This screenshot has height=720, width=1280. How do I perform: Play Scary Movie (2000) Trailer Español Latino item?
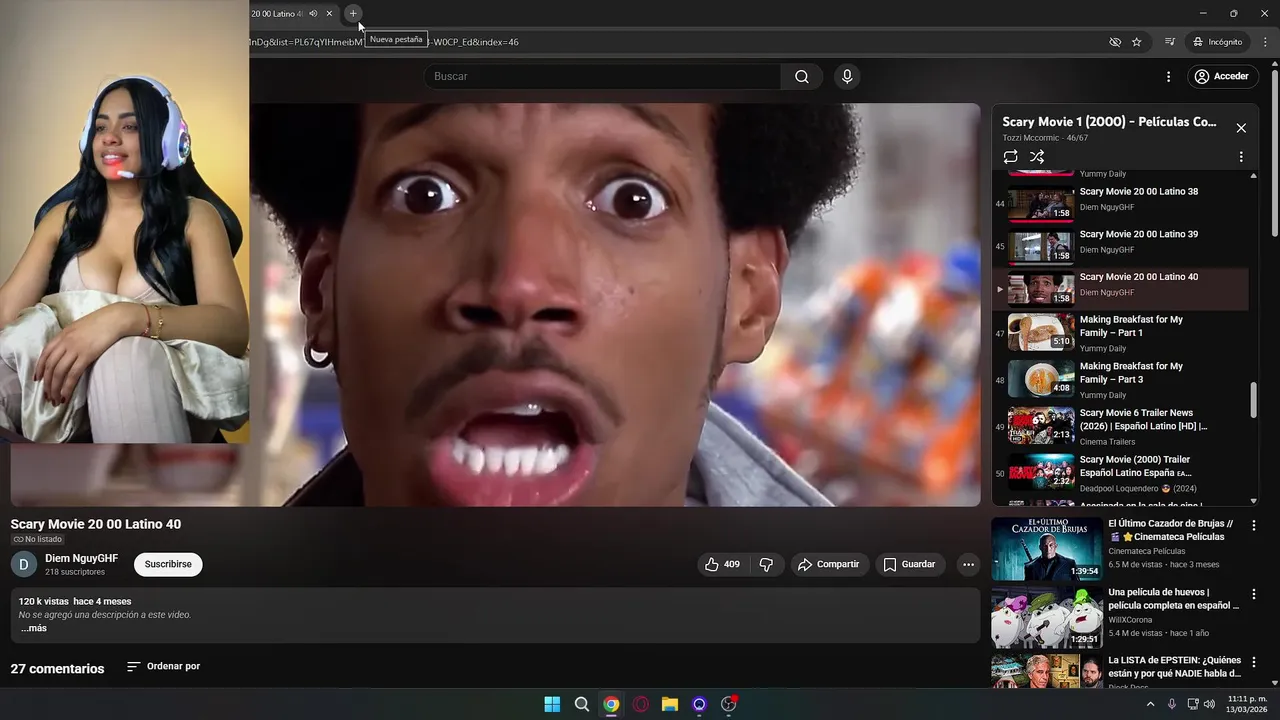(x=1121, y=473)
